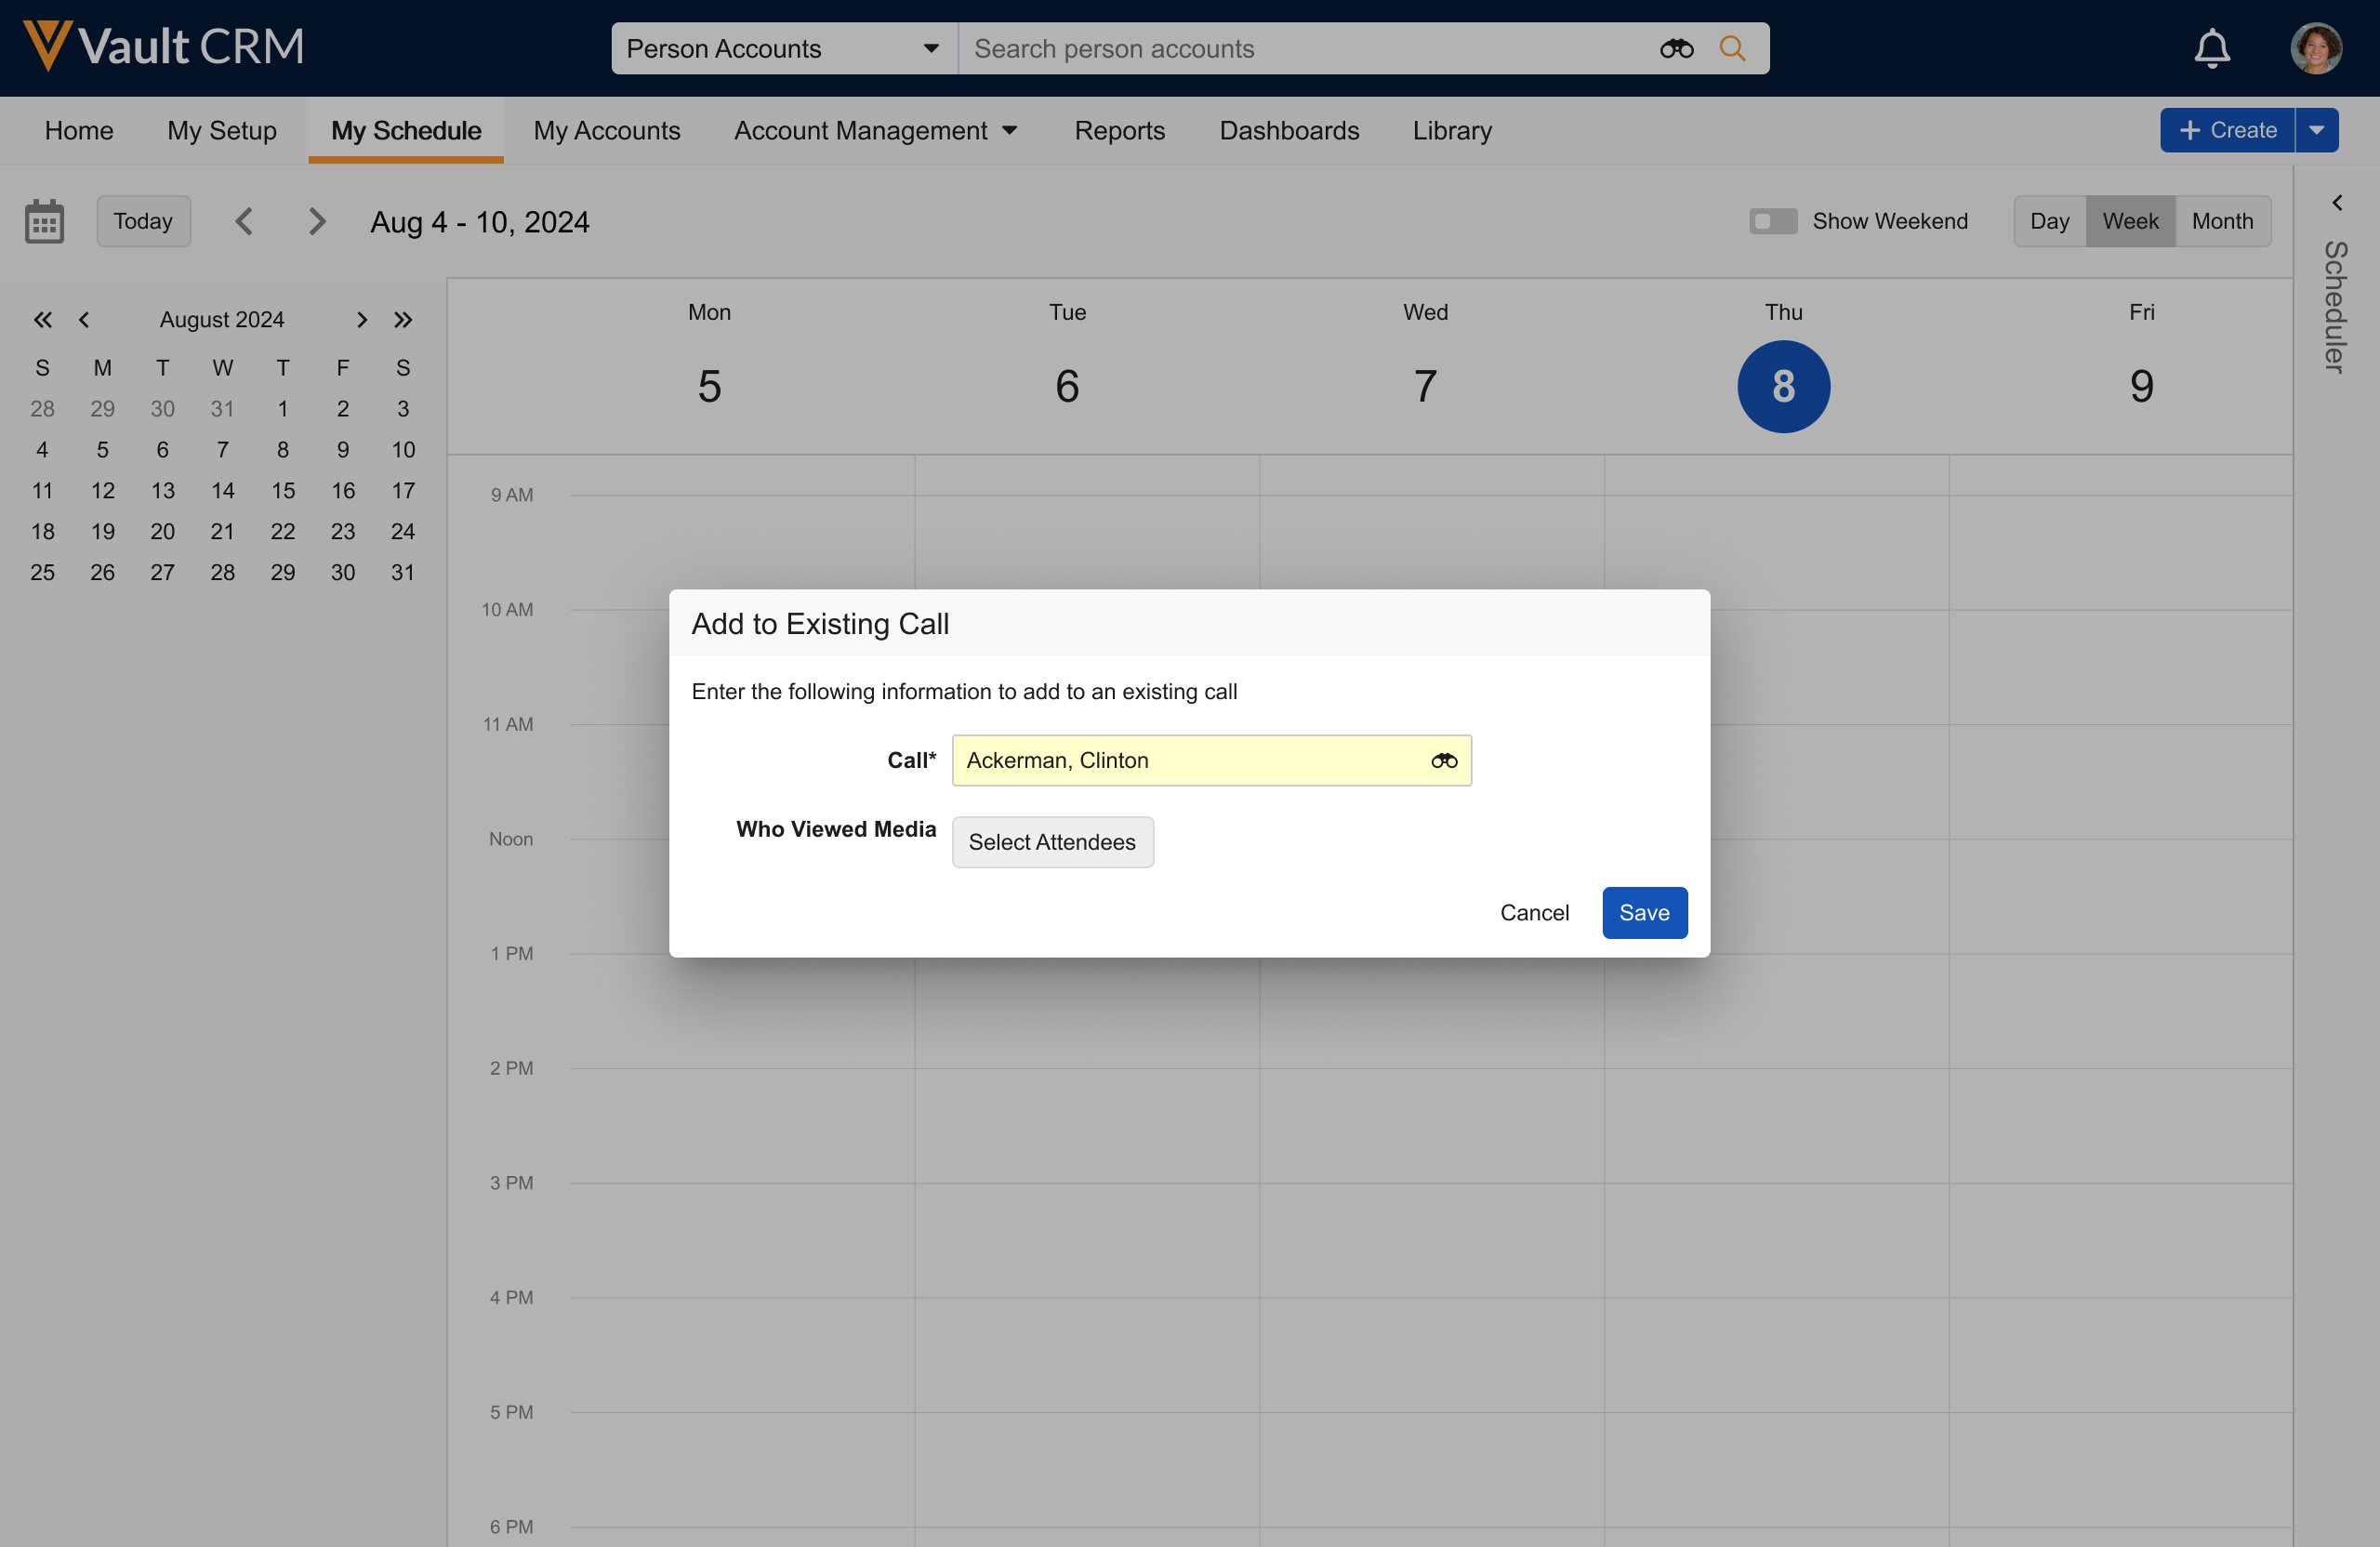Expand the Account Management menu

point(875,131)
